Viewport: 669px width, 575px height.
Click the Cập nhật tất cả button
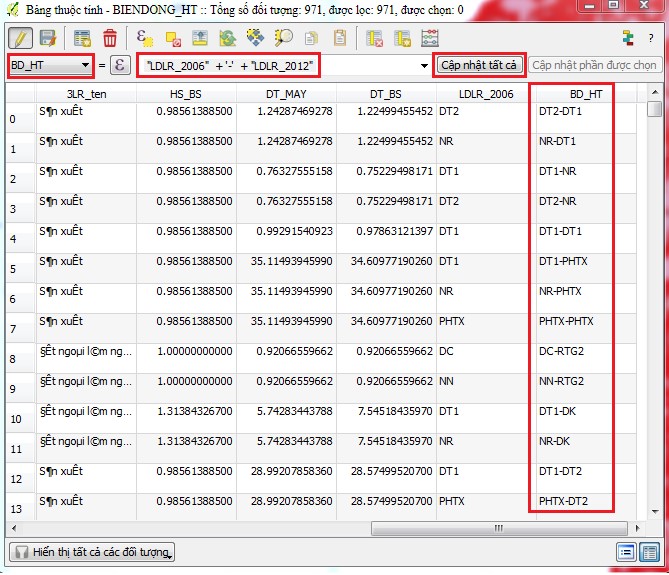point(479,65)
